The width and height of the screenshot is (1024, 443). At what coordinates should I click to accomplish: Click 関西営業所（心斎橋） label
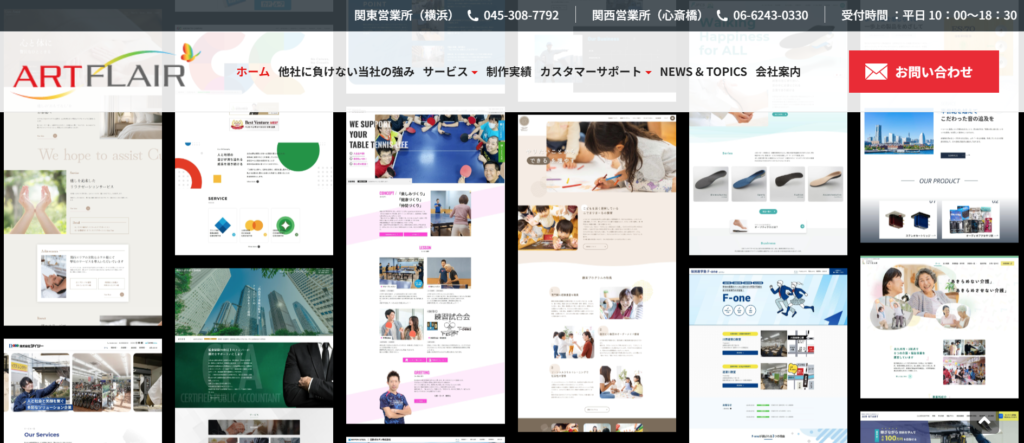click(x=649, y=16)
